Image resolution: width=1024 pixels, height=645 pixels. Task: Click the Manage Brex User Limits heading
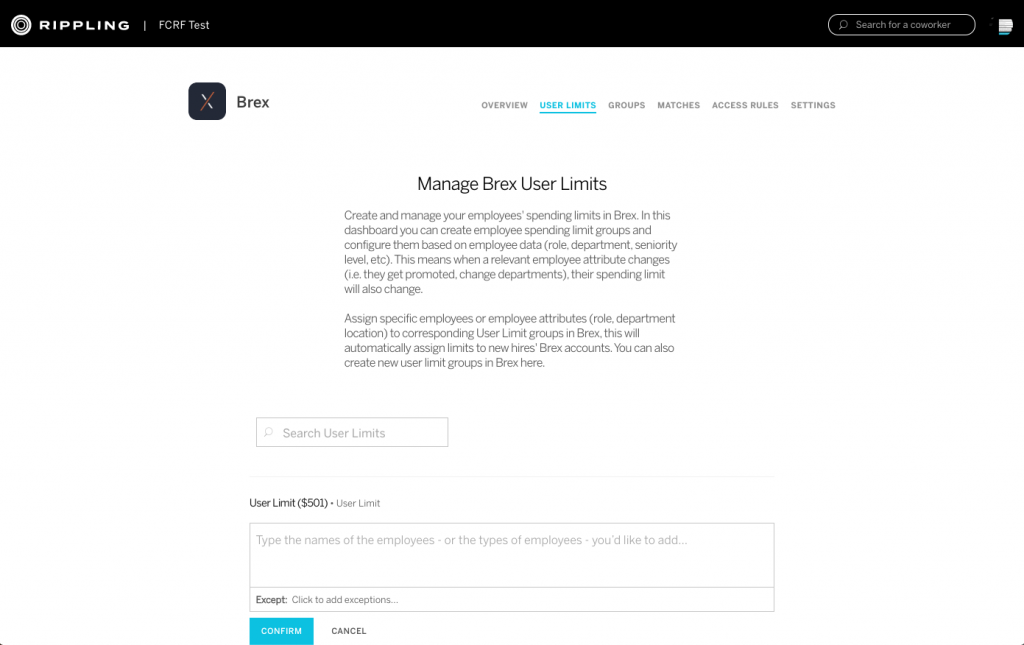[512, 184]
